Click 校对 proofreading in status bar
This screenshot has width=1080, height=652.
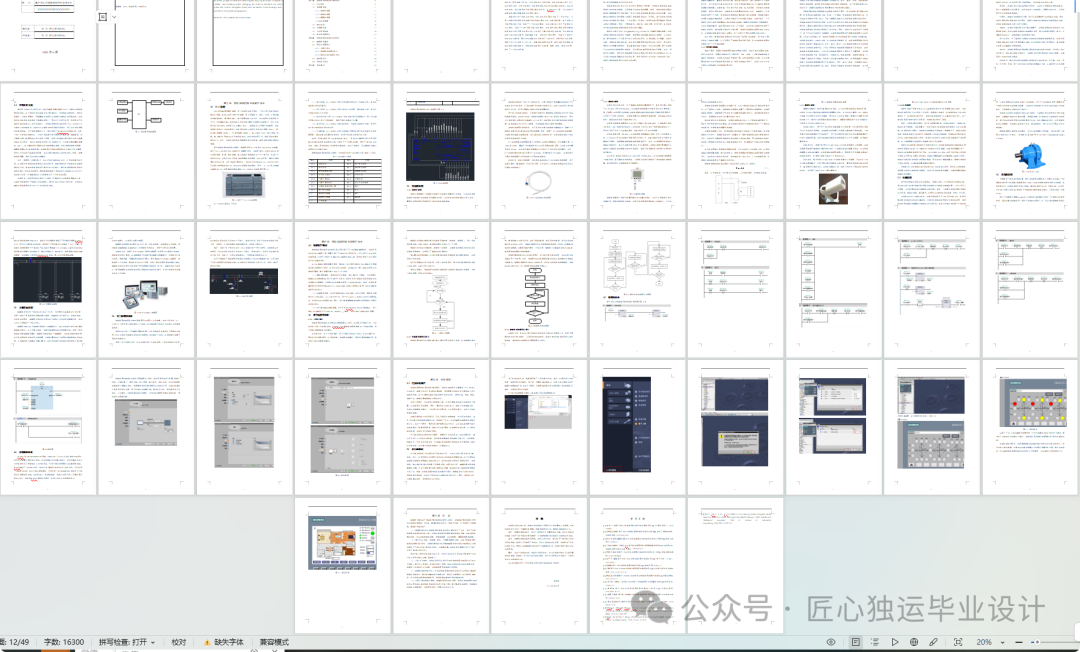point(179,642)
